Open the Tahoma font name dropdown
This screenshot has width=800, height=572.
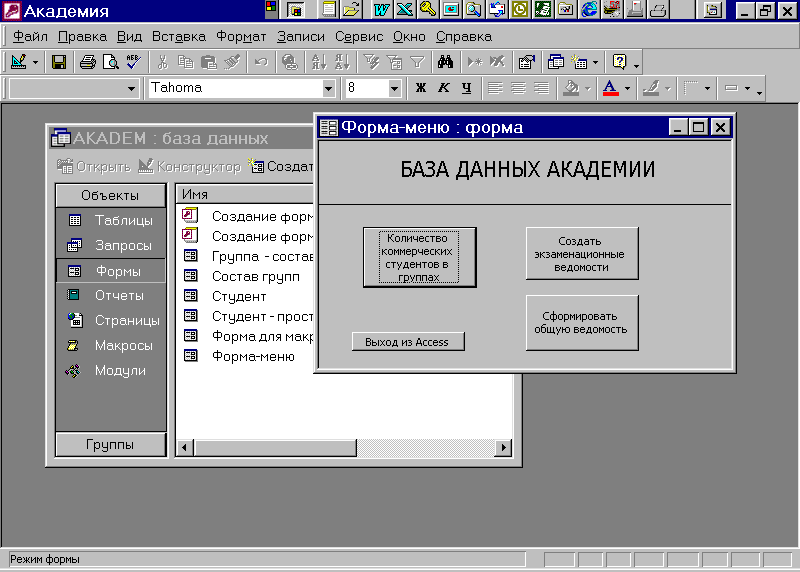tap(328, 89)
